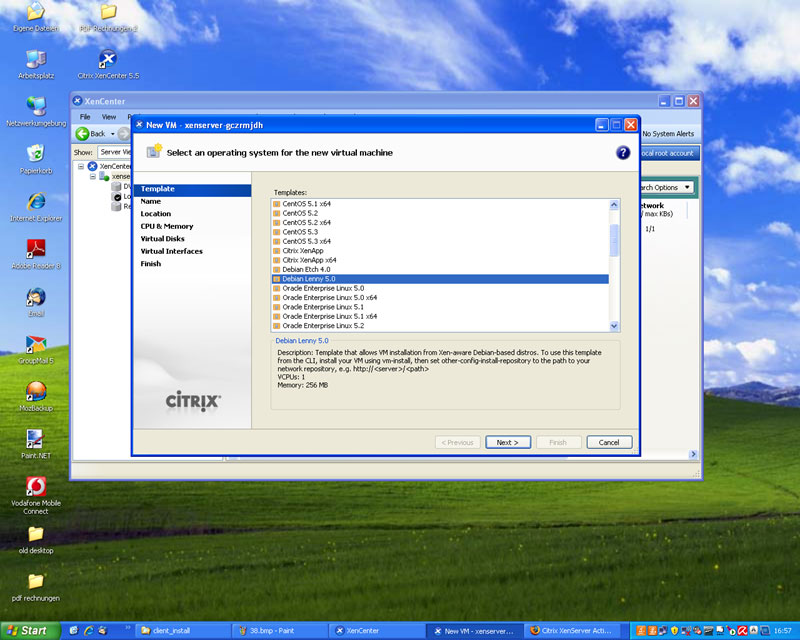Viewport: 800px width, 640px height.
Task: Open PDF Rechnungen desktop folder icon
Action: [108, 11]
